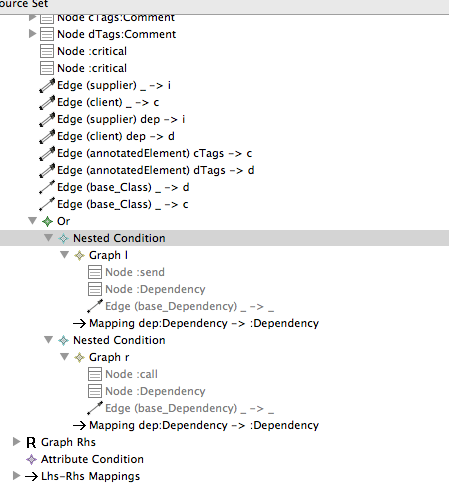Collapse the Graph r node

click(x=64, y=357)
